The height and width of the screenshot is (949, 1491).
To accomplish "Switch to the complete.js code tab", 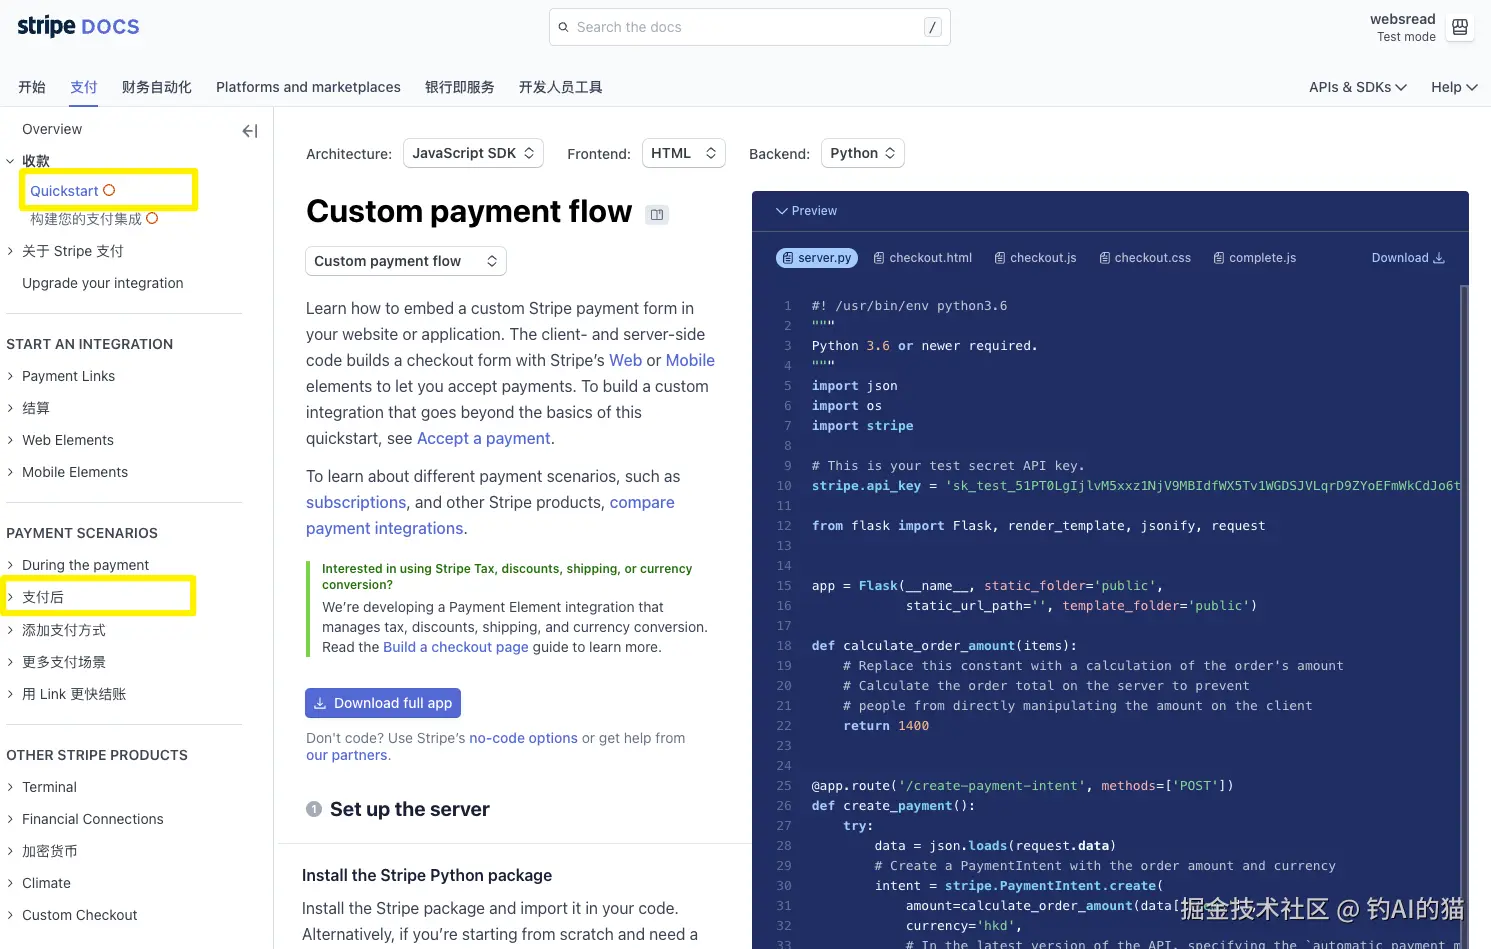I will (1255, 258).
